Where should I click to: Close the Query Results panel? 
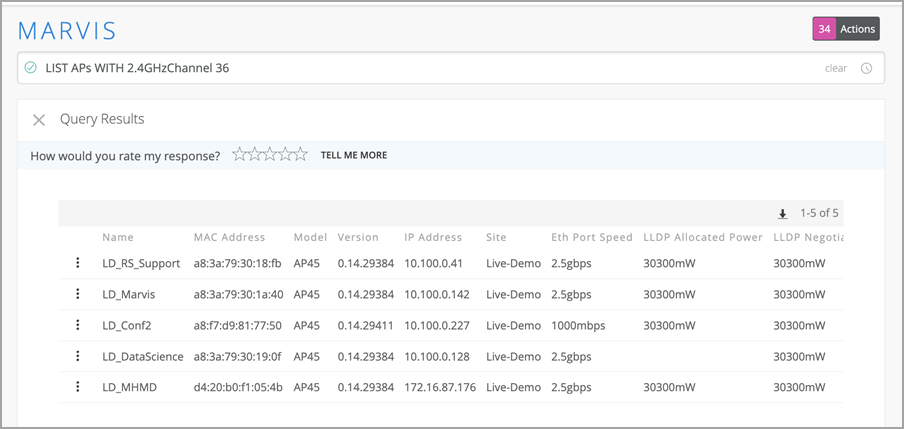click(39, 120)
